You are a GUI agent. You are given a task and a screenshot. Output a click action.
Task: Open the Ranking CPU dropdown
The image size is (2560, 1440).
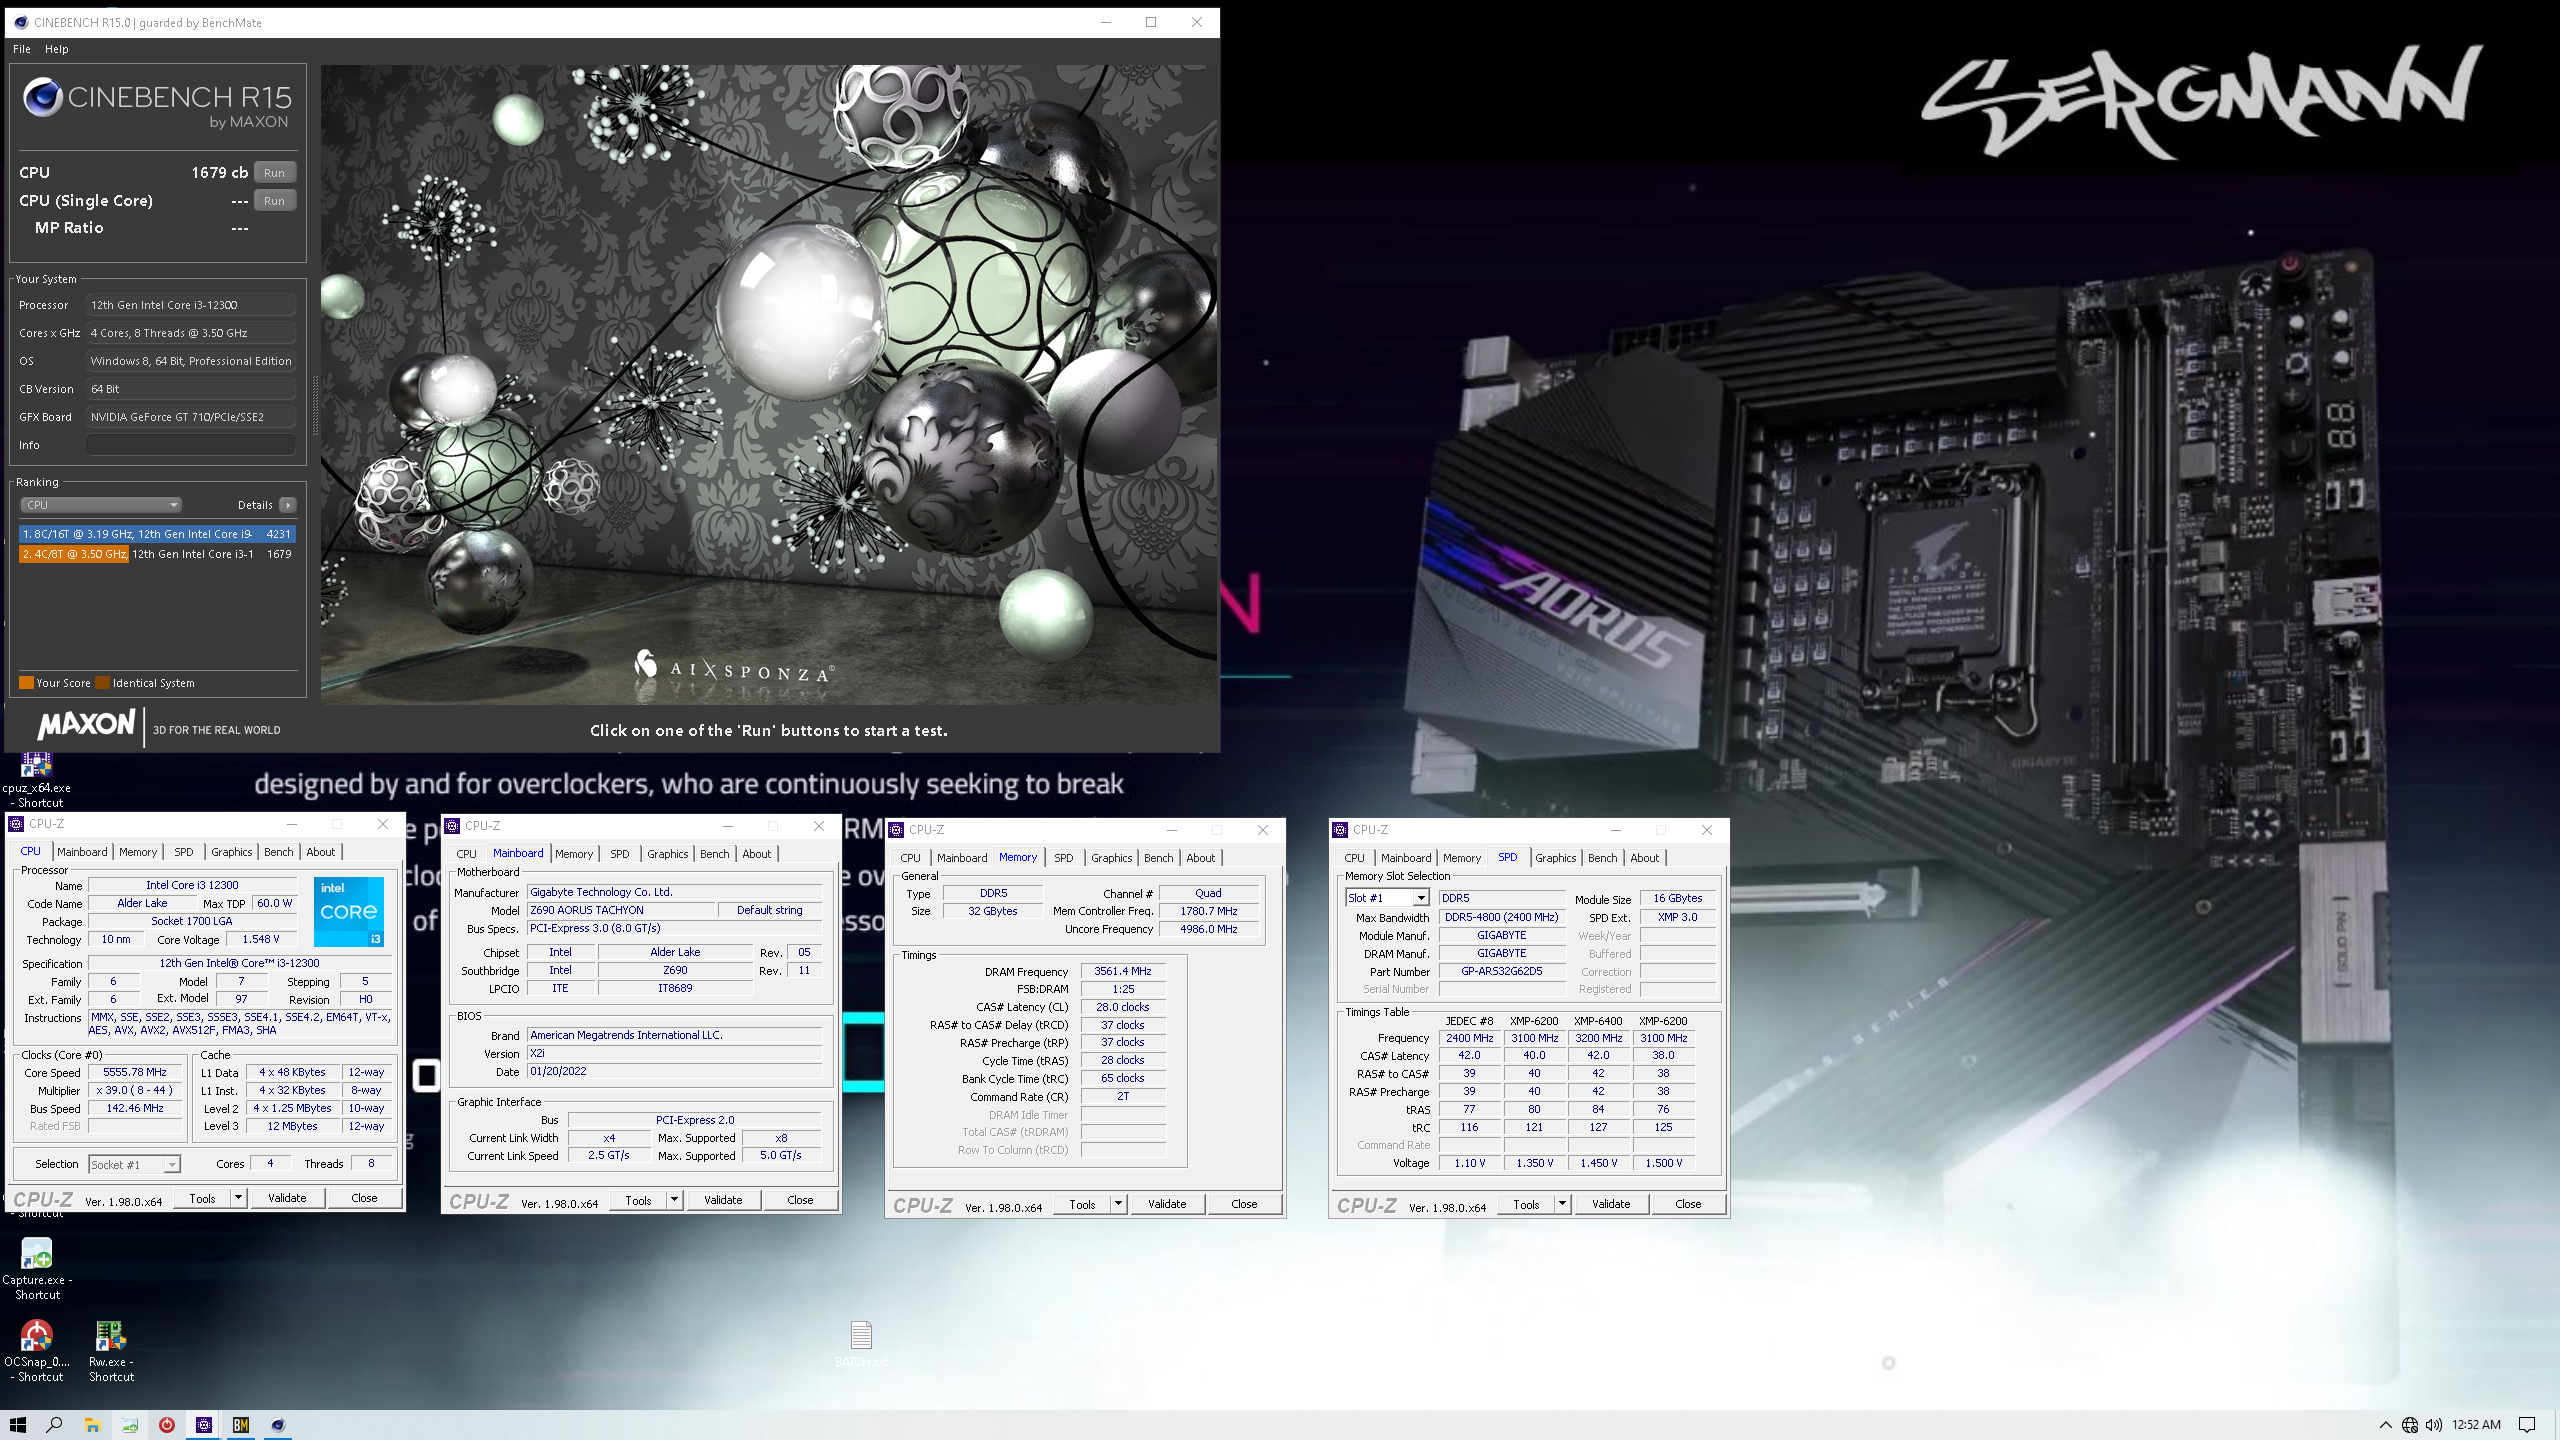[x=101, y=505]
